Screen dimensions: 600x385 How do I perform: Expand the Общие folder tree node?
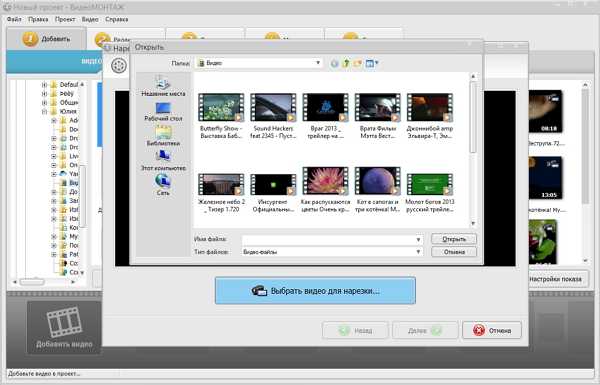tap(44, 103)
